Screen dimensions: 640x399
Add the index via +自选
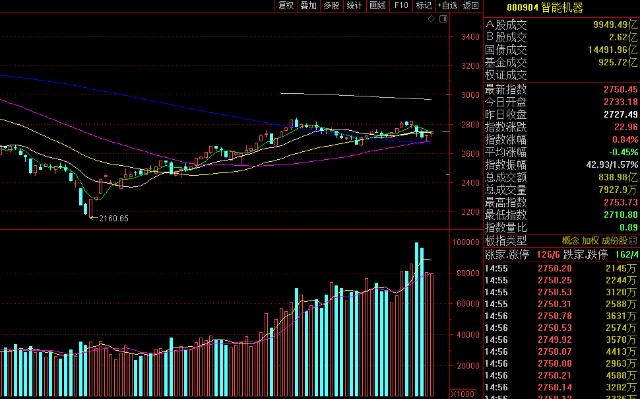coord(447,5)
